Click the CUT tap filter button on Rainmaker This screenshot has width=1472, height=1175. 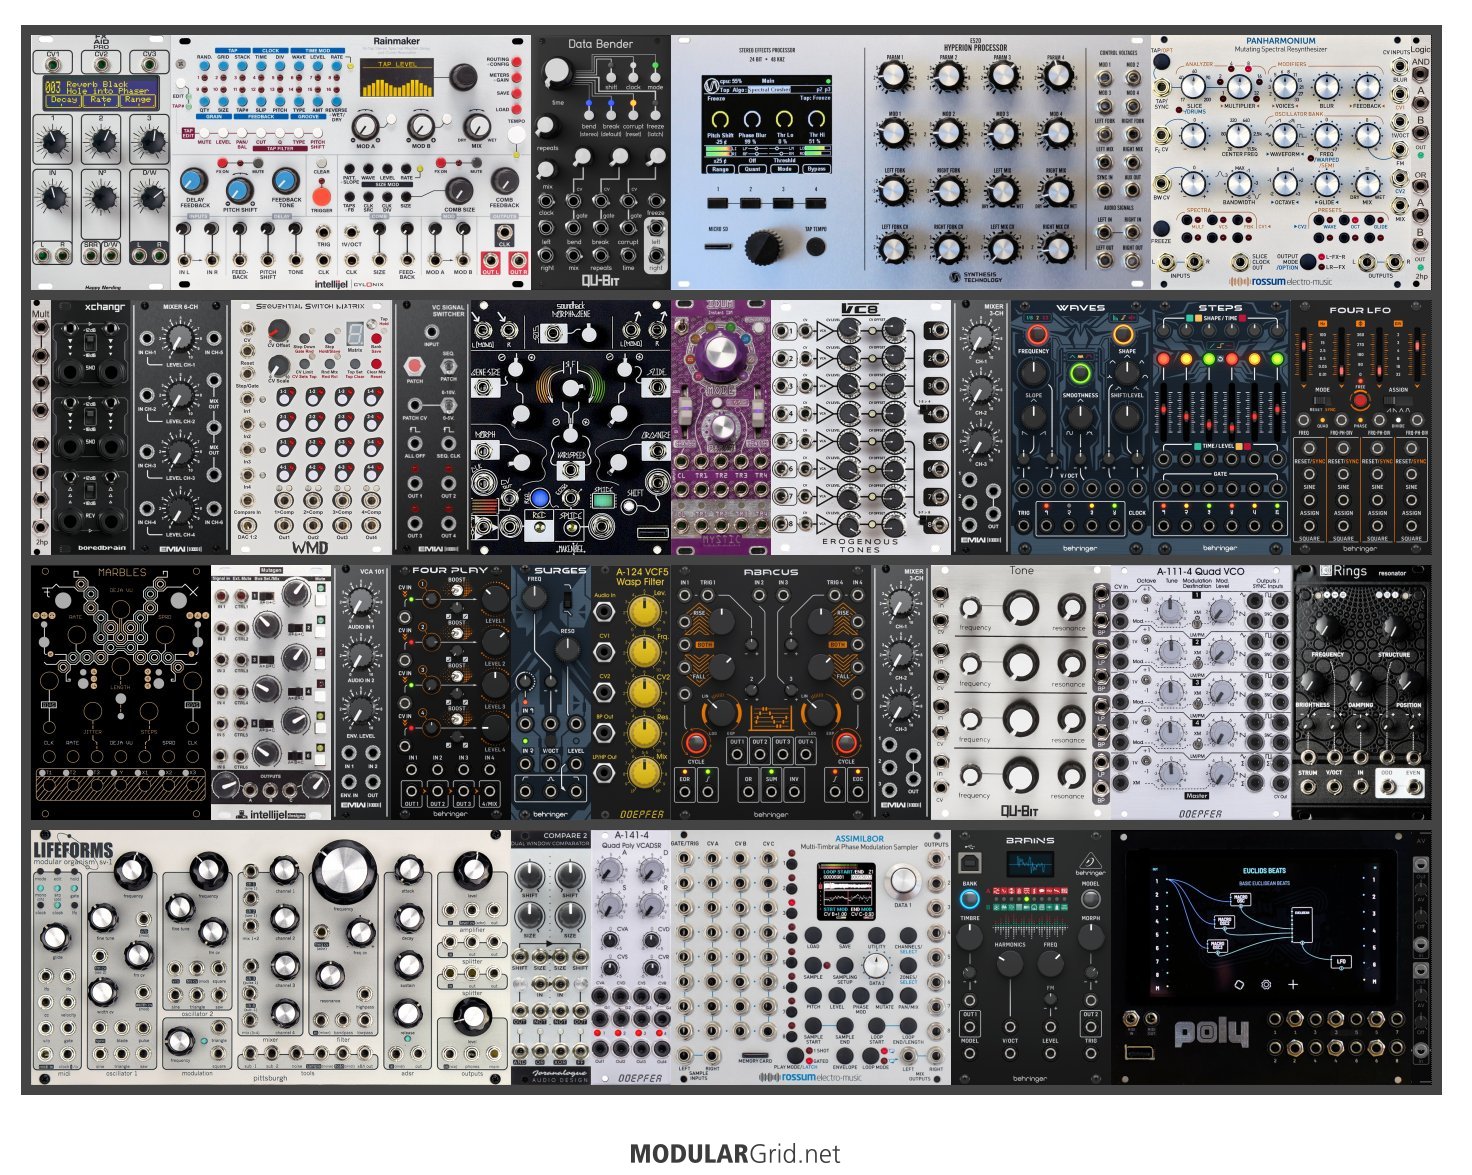point(261,131)
